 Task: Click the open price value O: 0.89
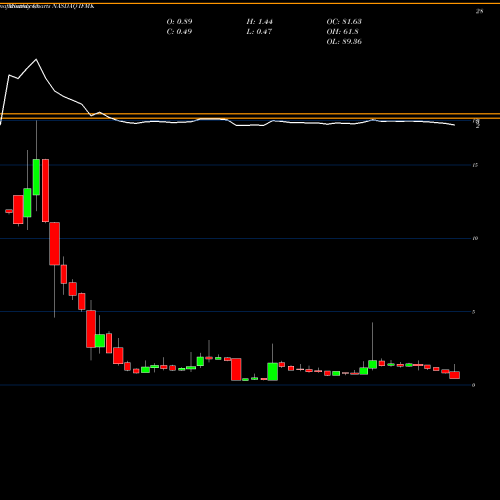(179, 22)
